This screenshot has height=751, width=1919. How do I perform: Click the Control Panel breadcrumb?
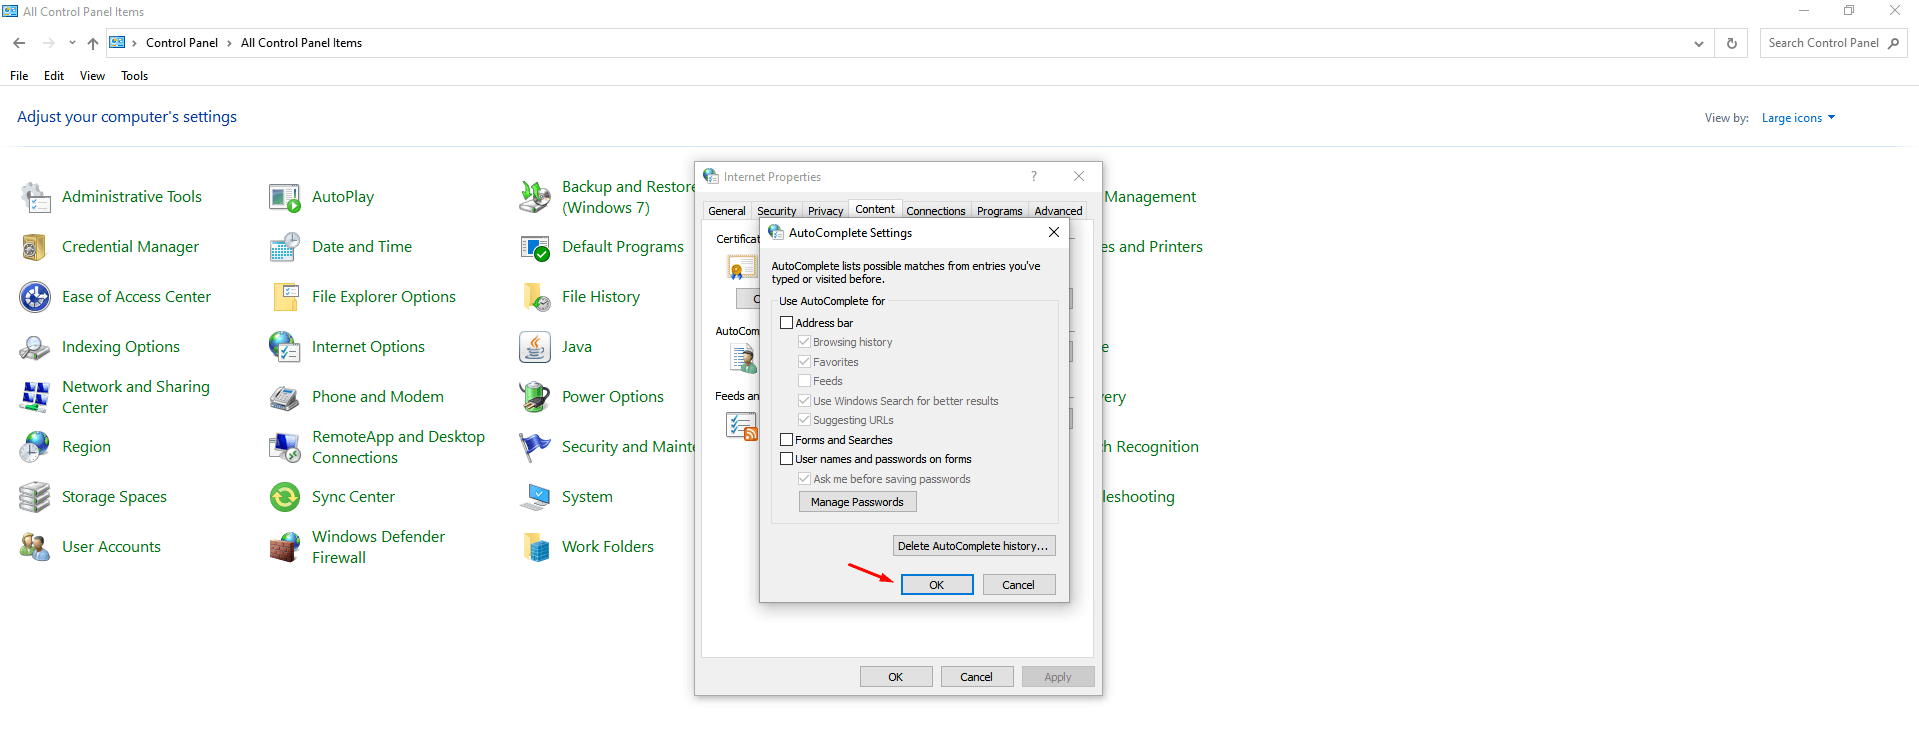tap(182, 43)
